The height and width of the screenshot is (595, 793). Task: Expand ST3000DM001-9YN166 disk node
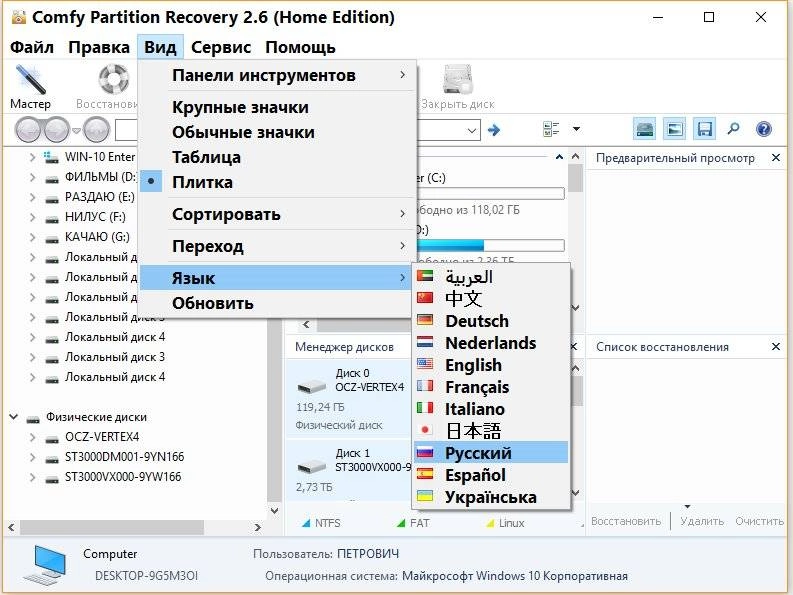[32, 457]
